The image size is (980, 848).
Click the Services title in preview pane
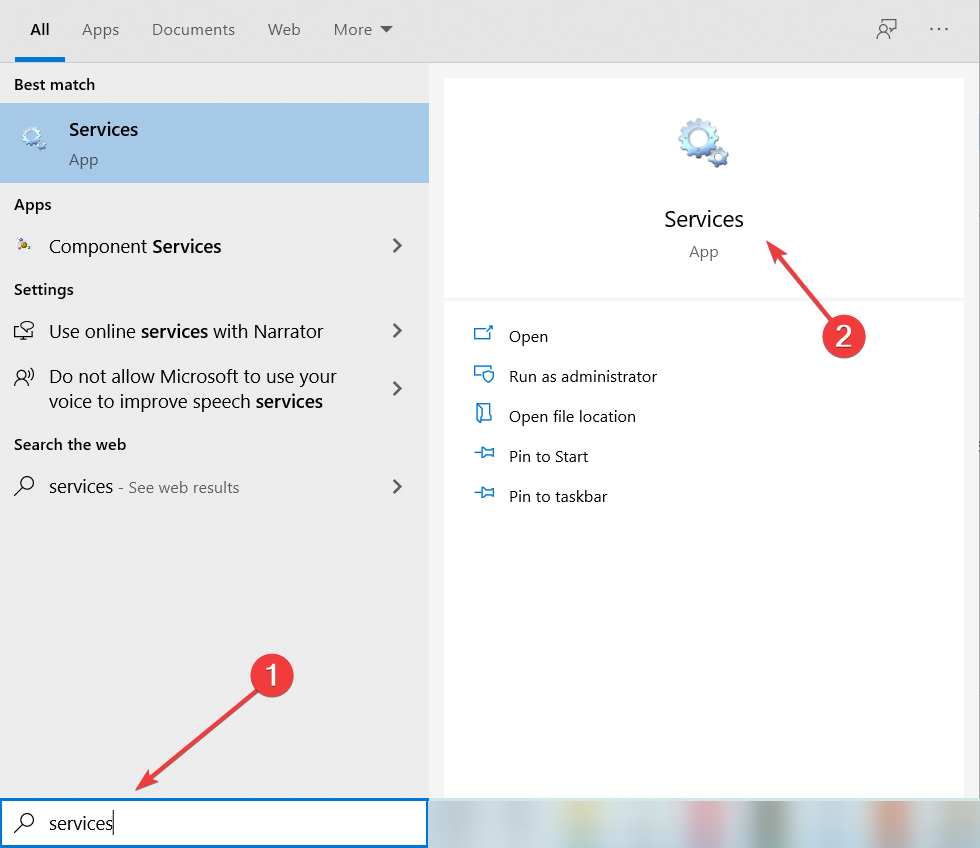tap(704, 219)
